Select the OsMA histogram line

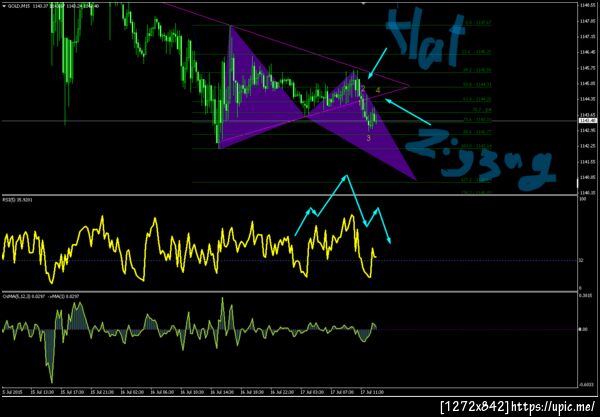[189, 340]
